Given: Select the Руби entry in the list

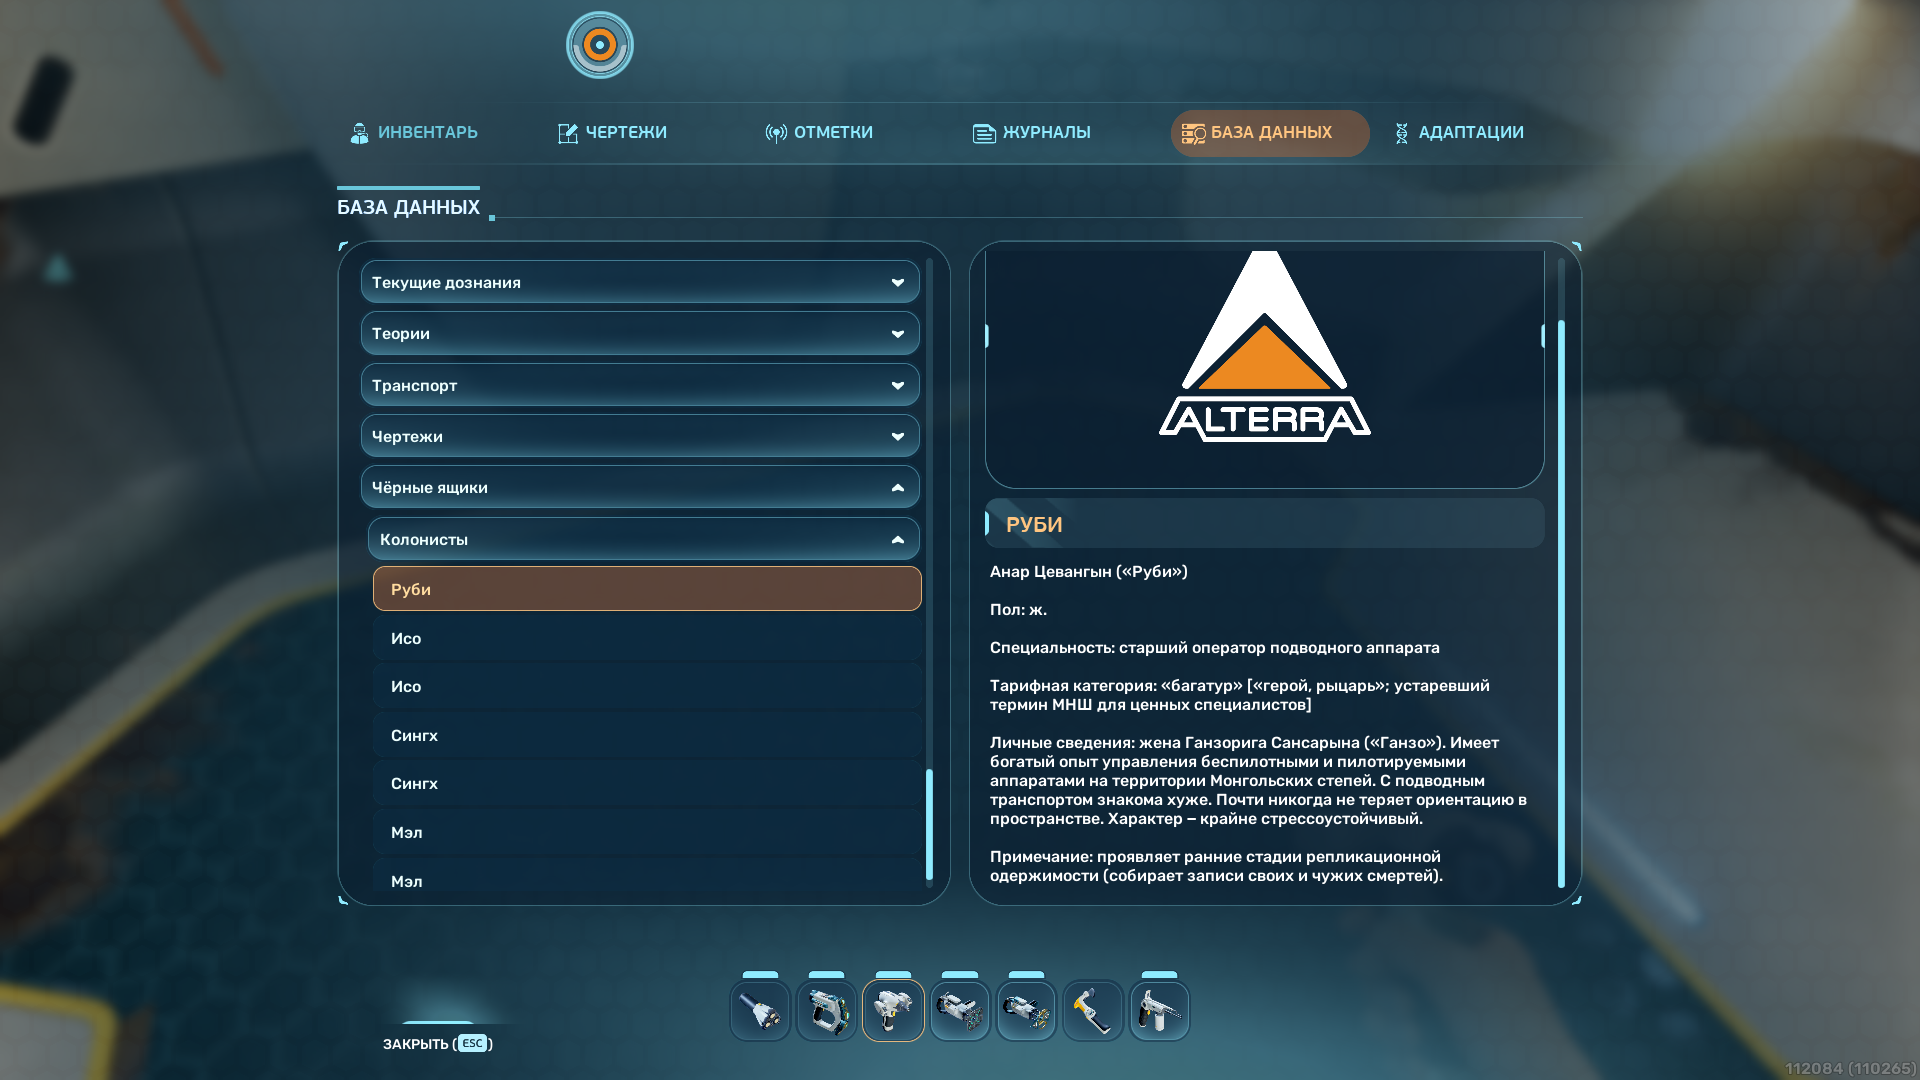Looking at the screenshot, I should click(647, 589).
